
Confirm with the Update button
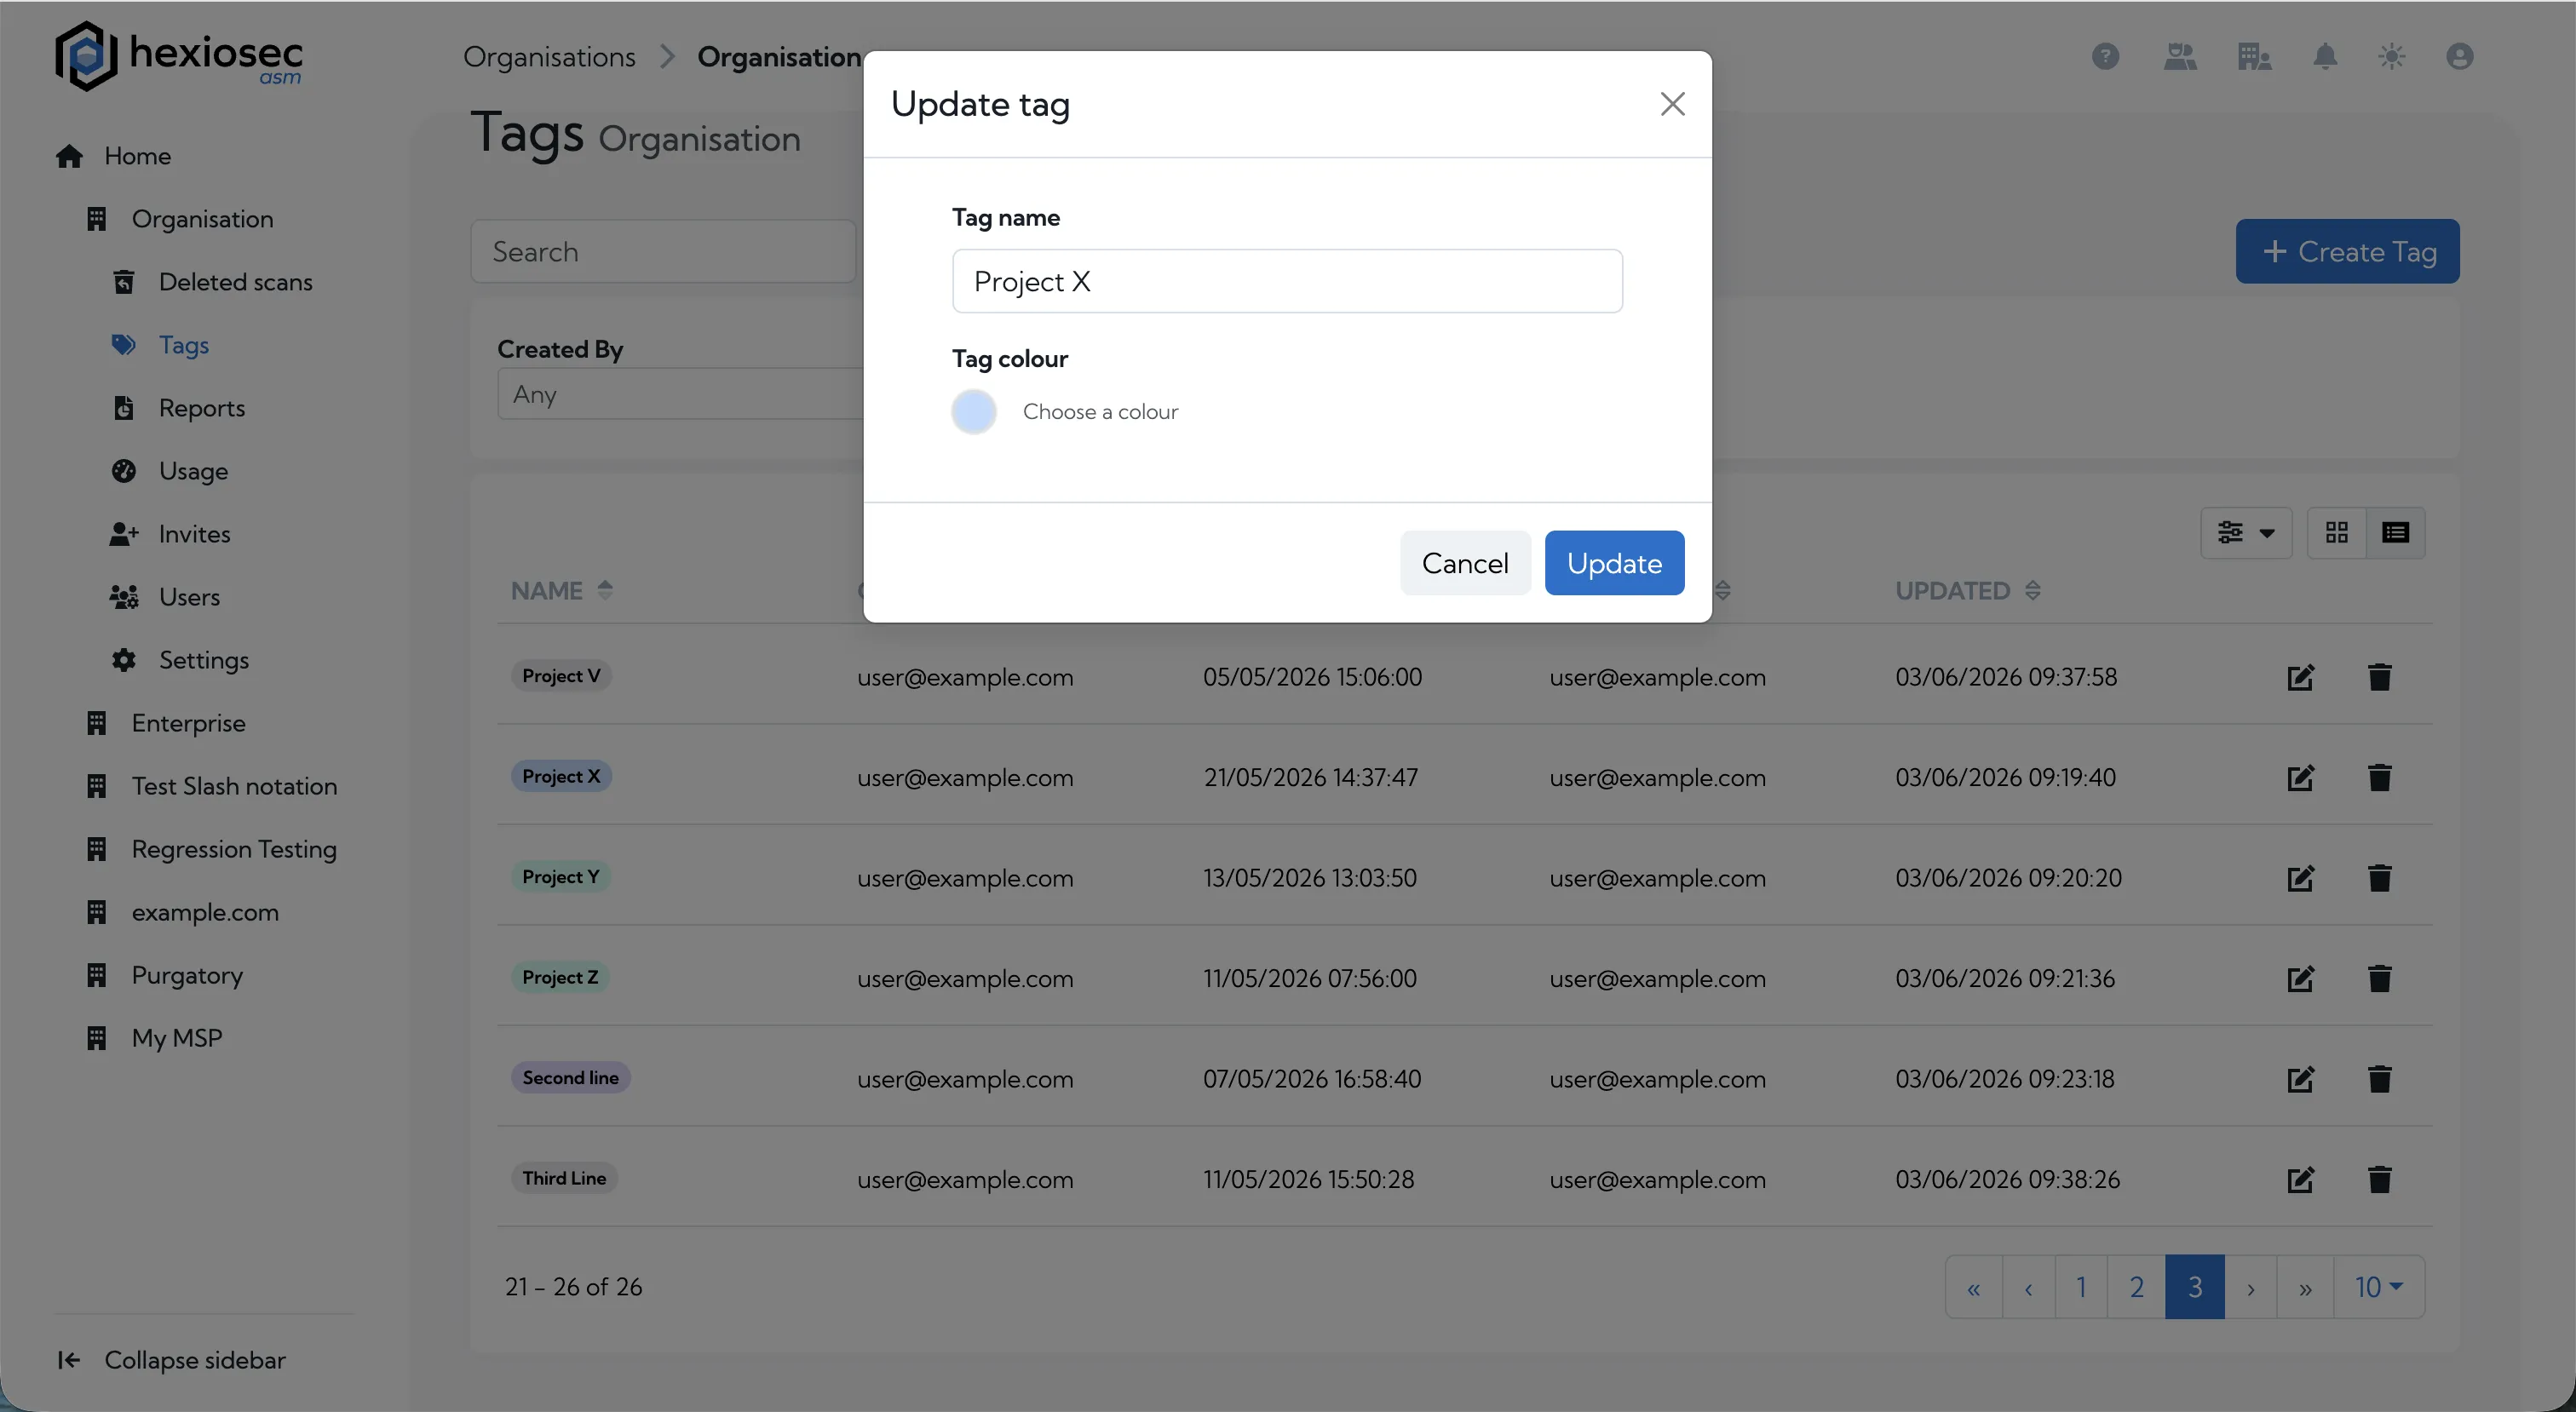[x=1614, y=563]
